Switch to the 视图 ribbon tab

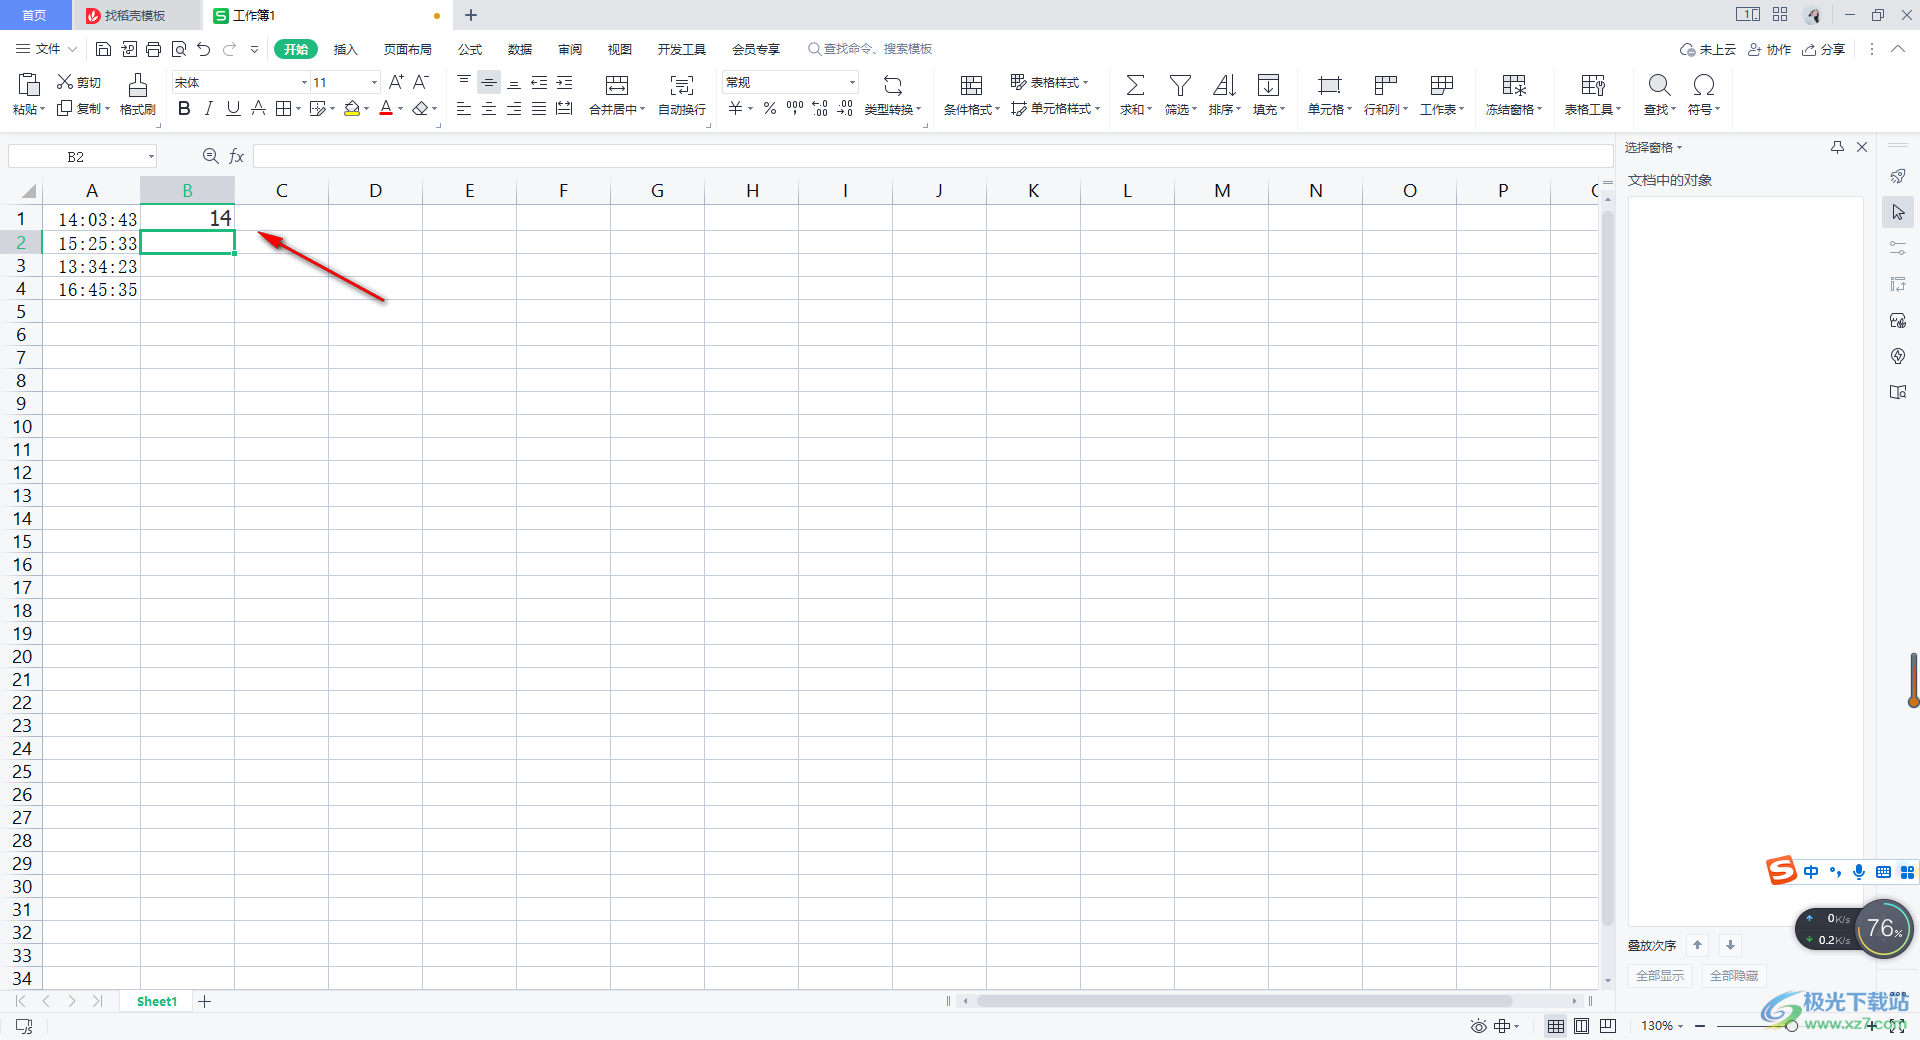click(x=620, y=49)
